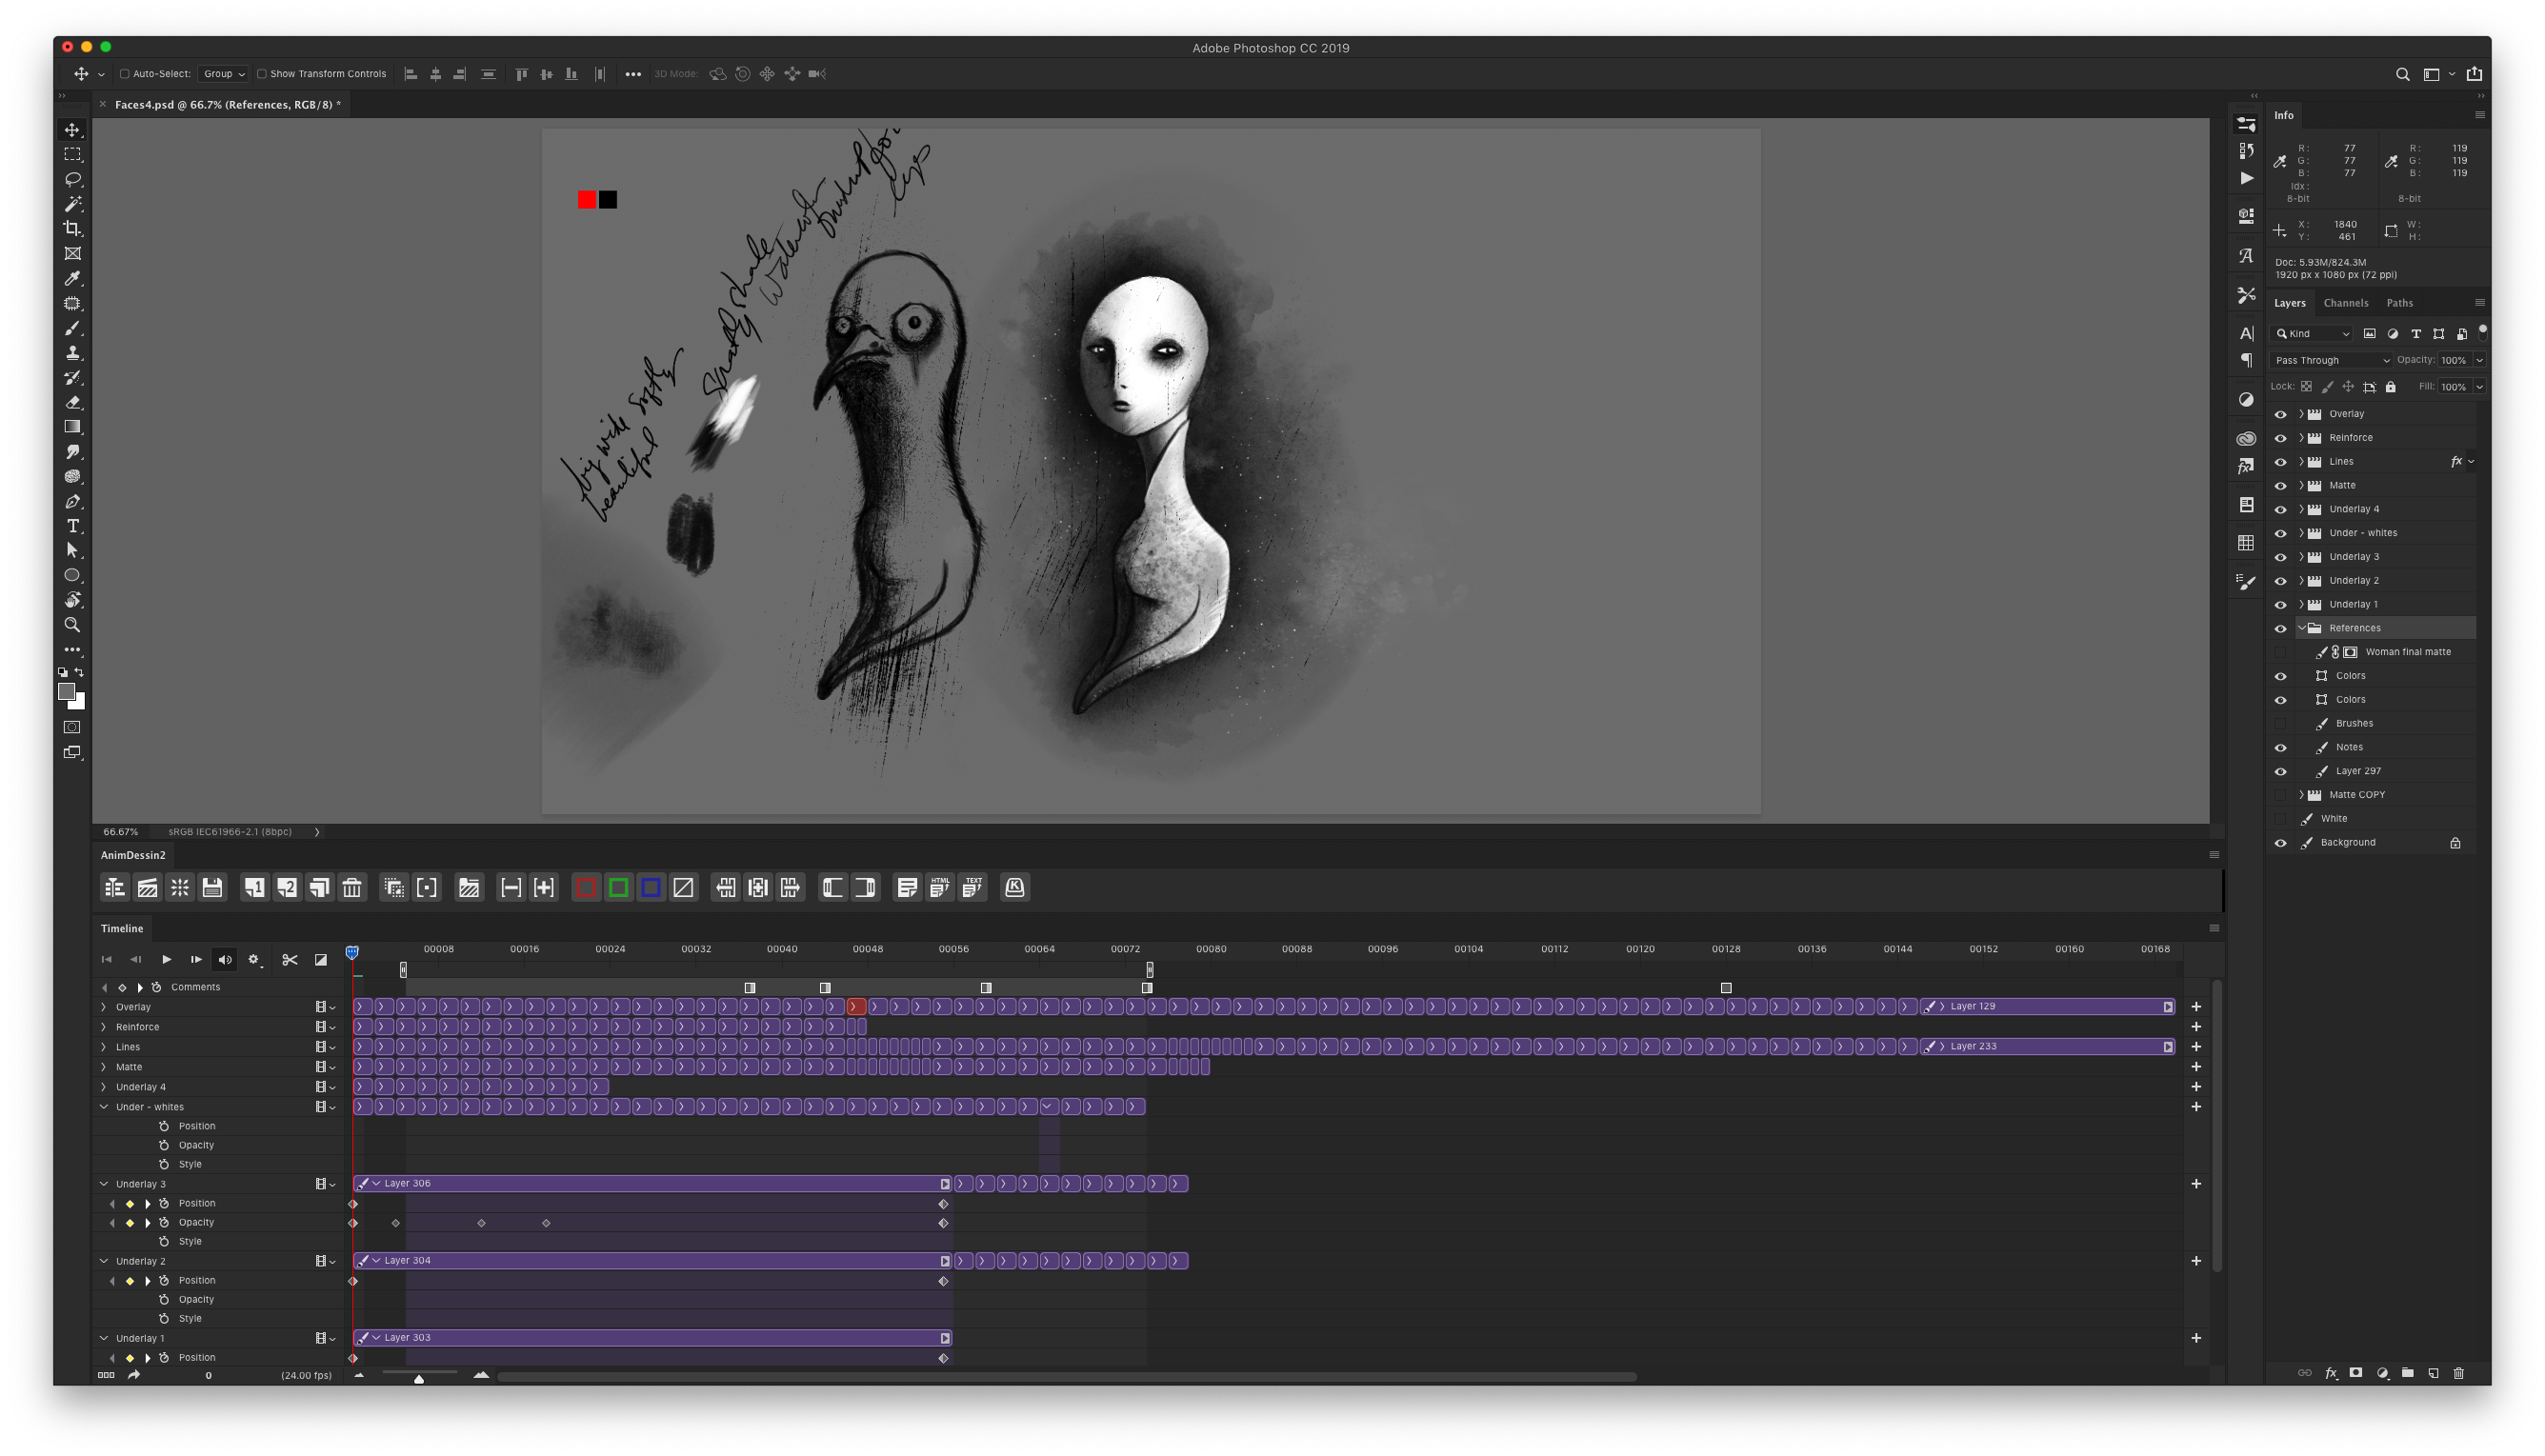The height and width of the screenshot is (1456, 2545).
Task: Click the Woman final matte layer
Action: [x=2407, y=652]
